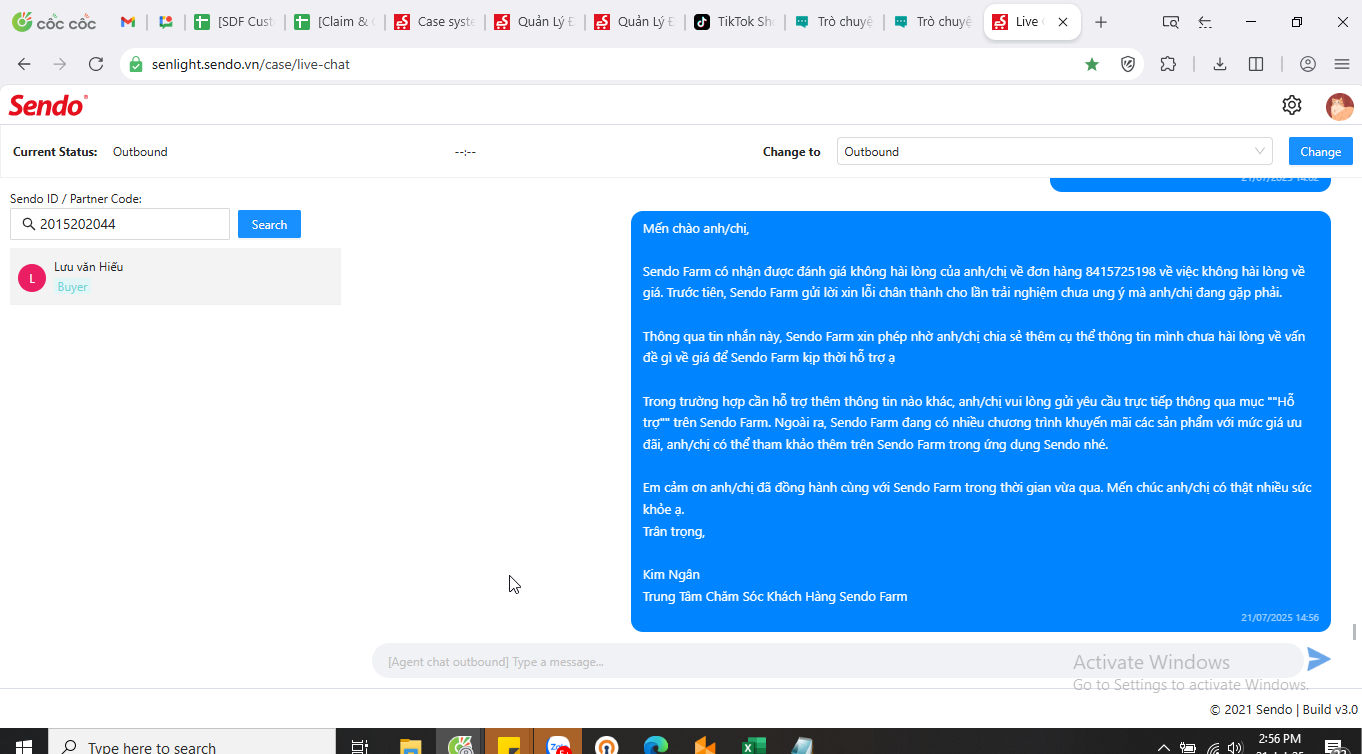Click the back navigation arrow in browser

pyautogui.click(x=24, y=64)
